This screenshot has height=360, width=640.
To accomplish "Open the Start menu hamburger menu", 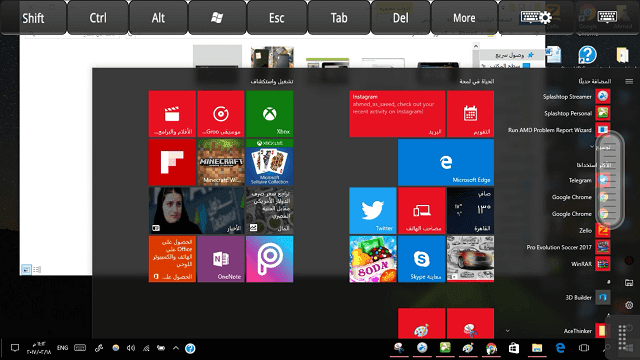I will click(x=629, y=81).
